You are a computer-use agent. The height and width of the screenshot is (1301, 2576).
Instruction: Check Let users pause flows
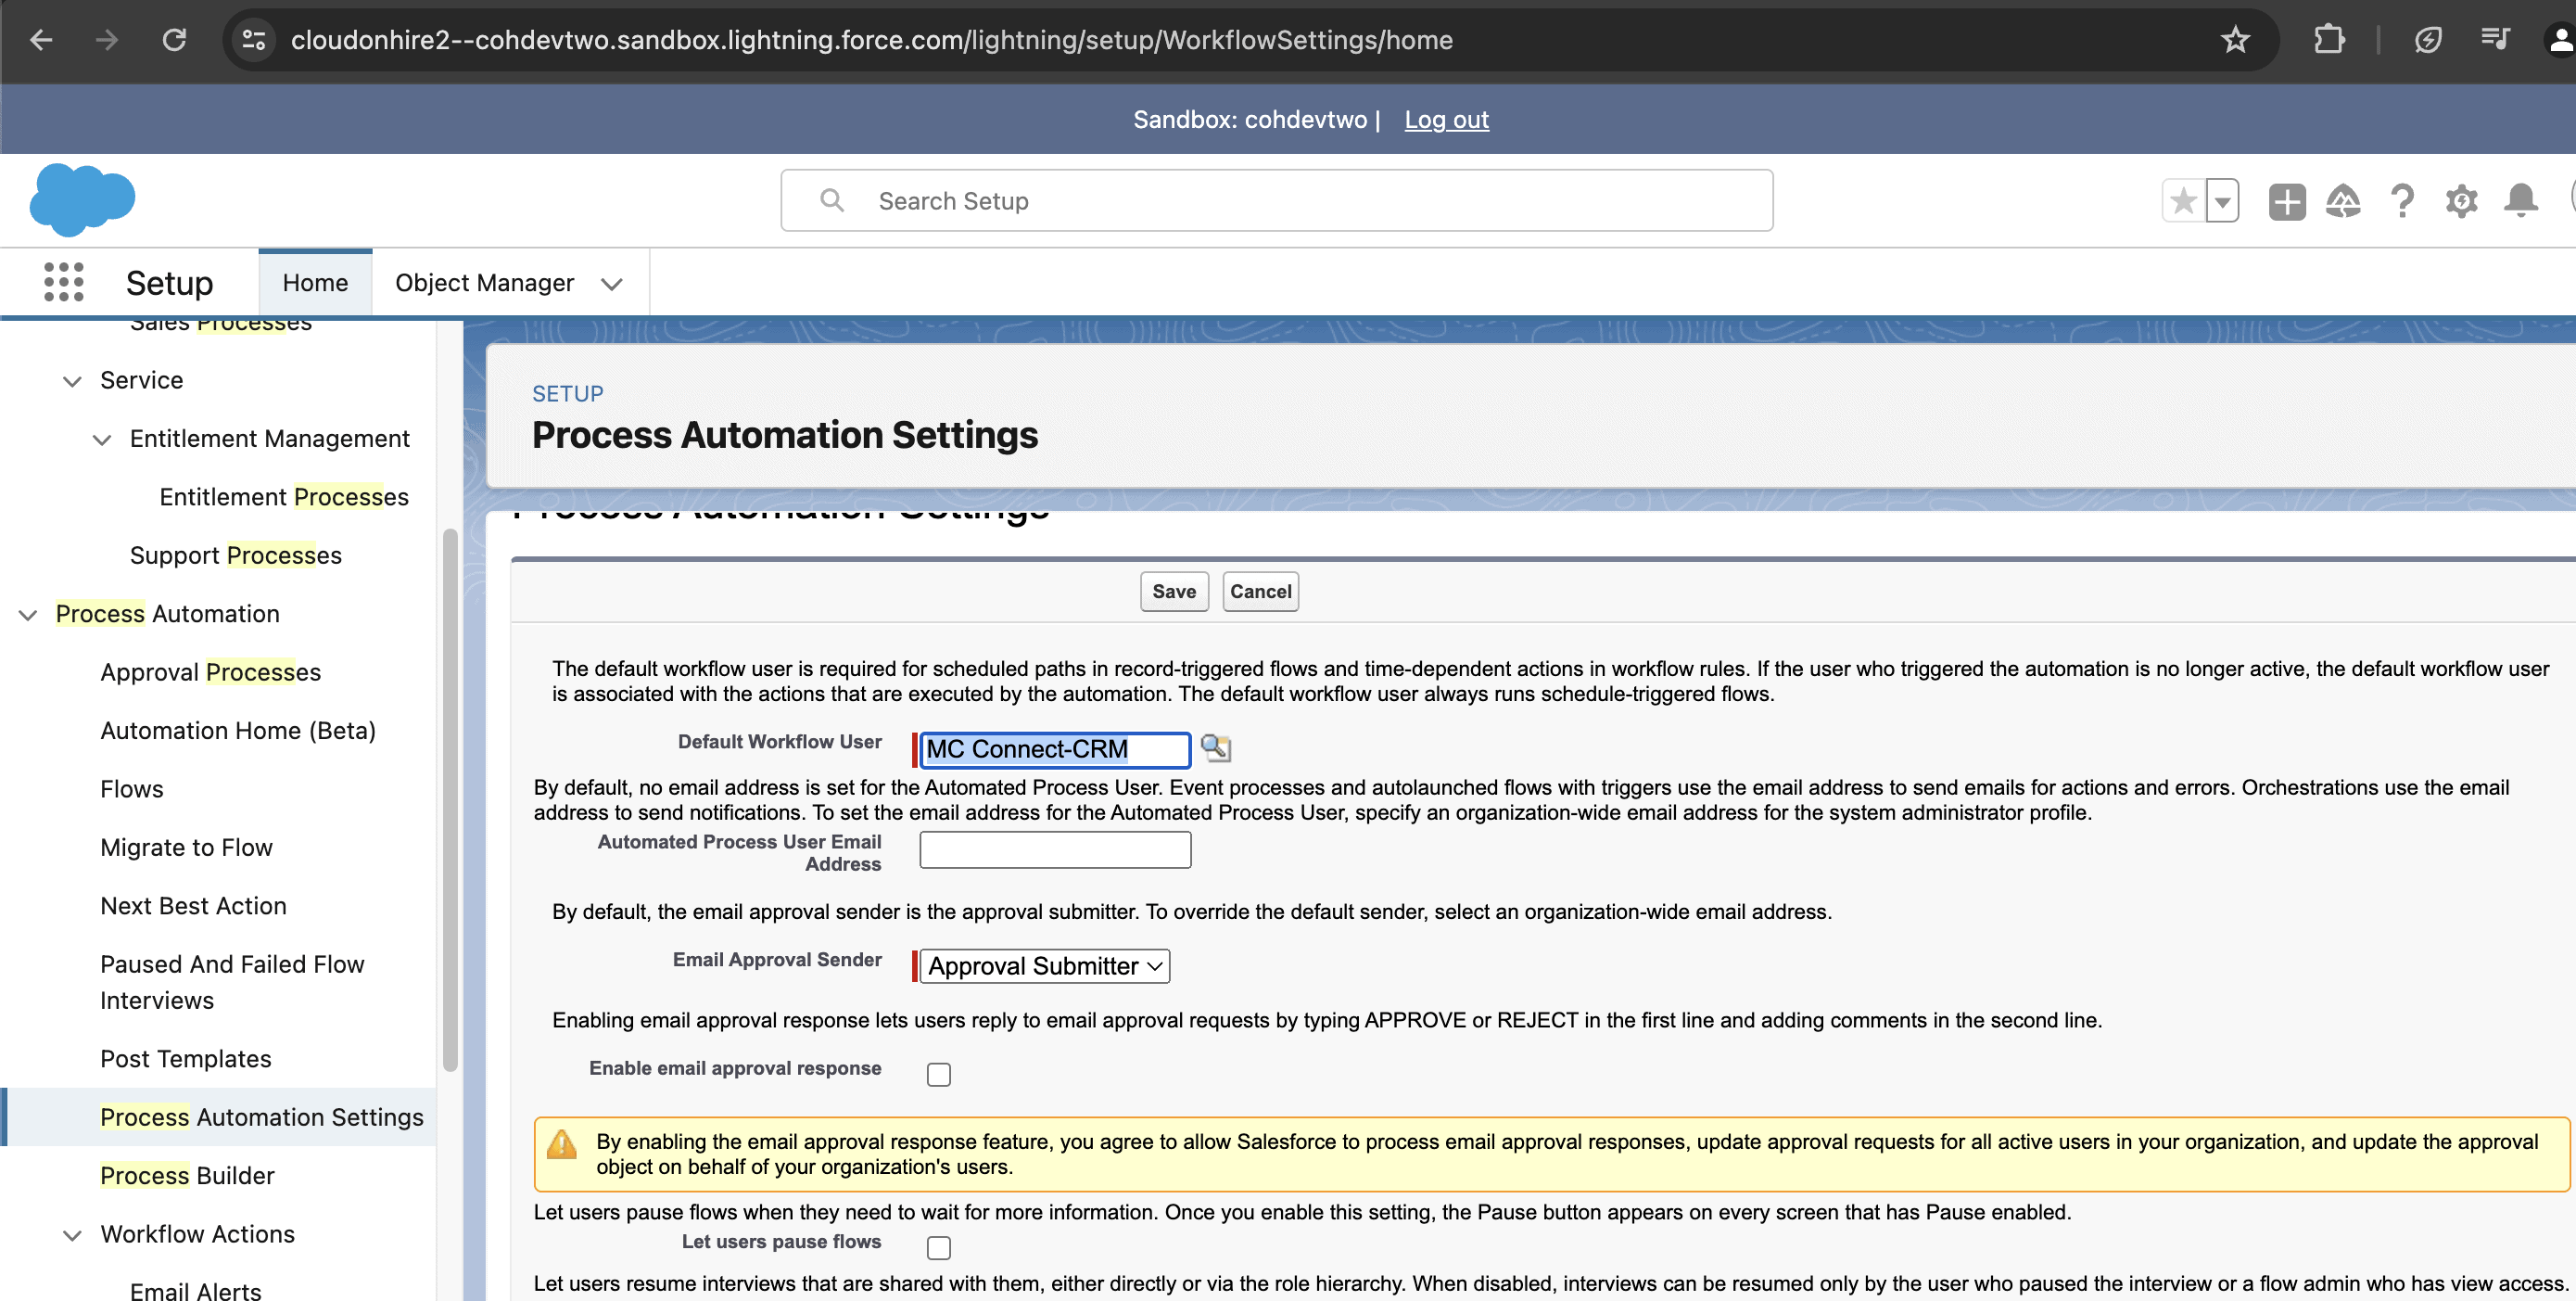(x=938, y=1247)
